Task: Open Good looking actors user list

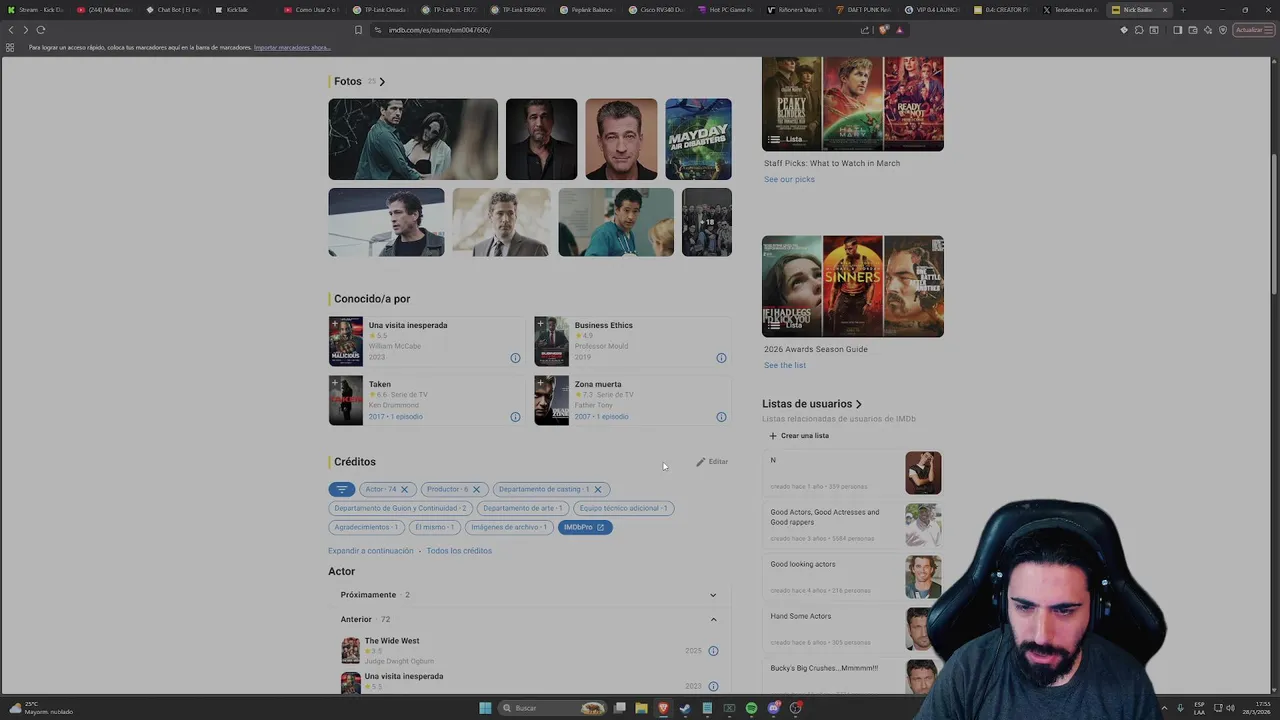Action: [x=803, y=564]
